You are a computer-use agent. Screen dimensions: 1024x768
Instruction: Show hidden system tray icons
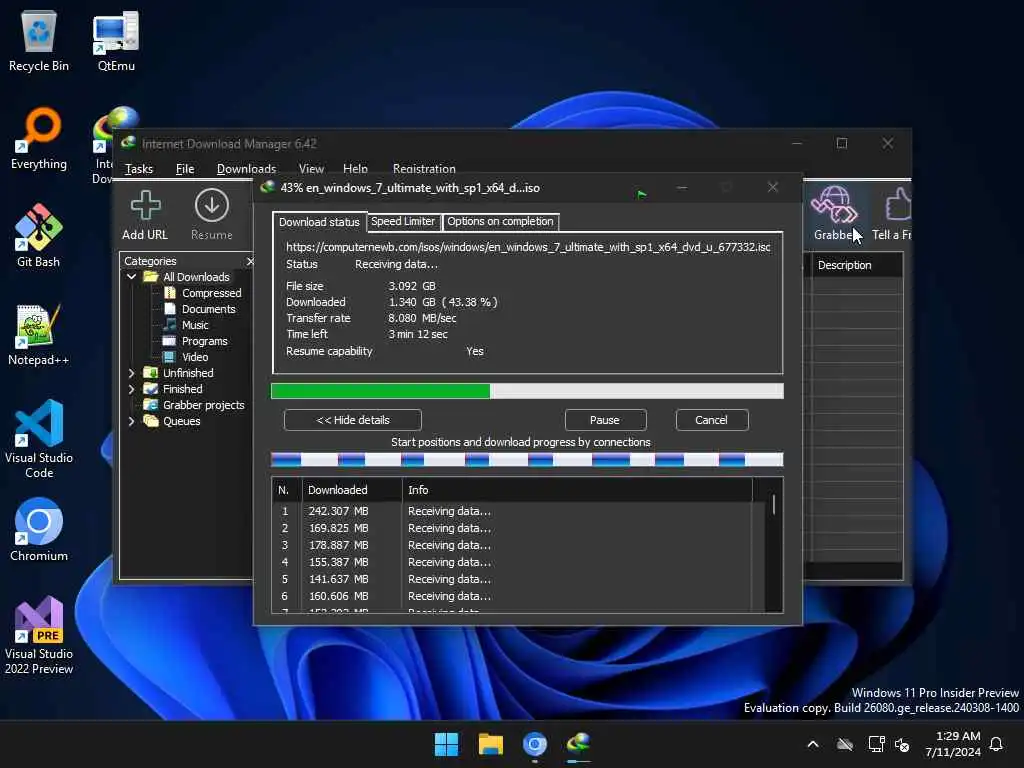pos(813,744)
